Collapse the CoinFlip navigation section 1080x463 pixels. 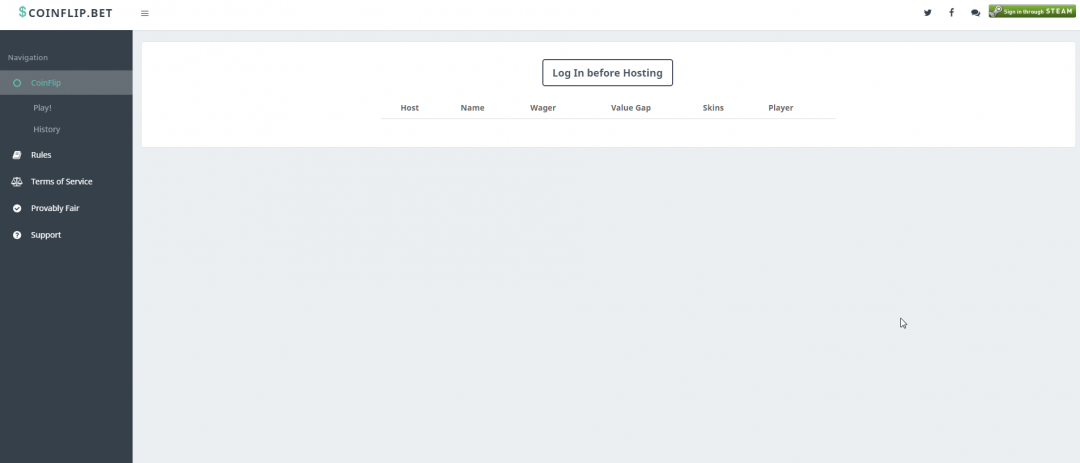pos(45,83)
